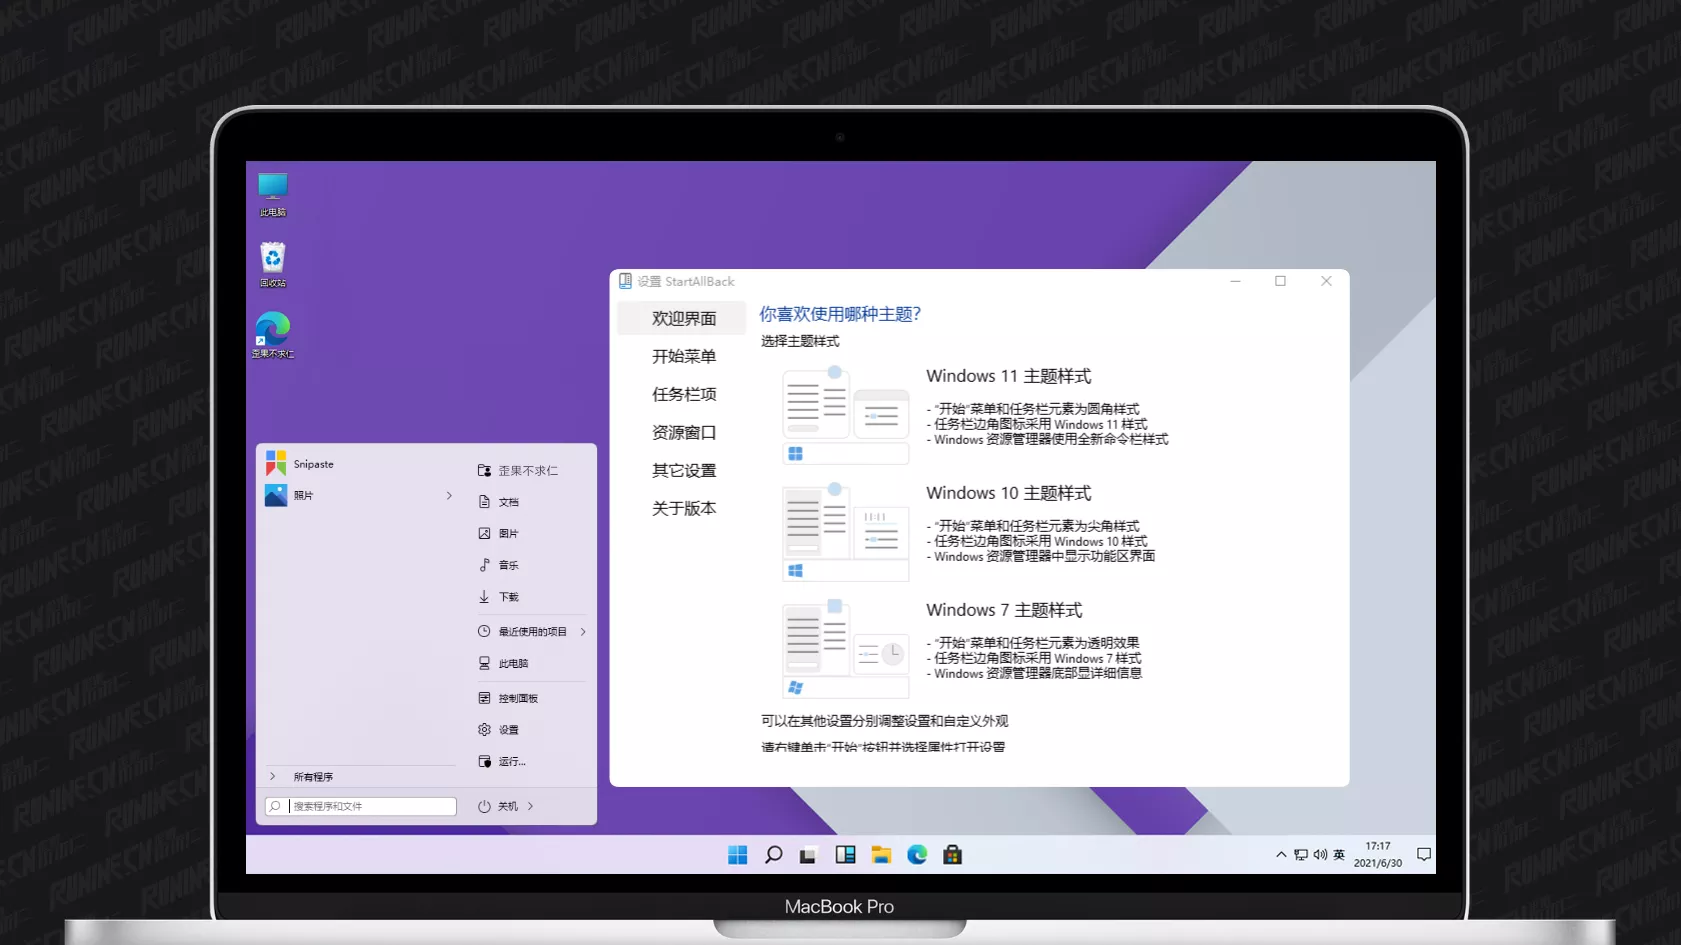
Task: Open File Explorer from the taskbar
Action: (x=881, y=855)
